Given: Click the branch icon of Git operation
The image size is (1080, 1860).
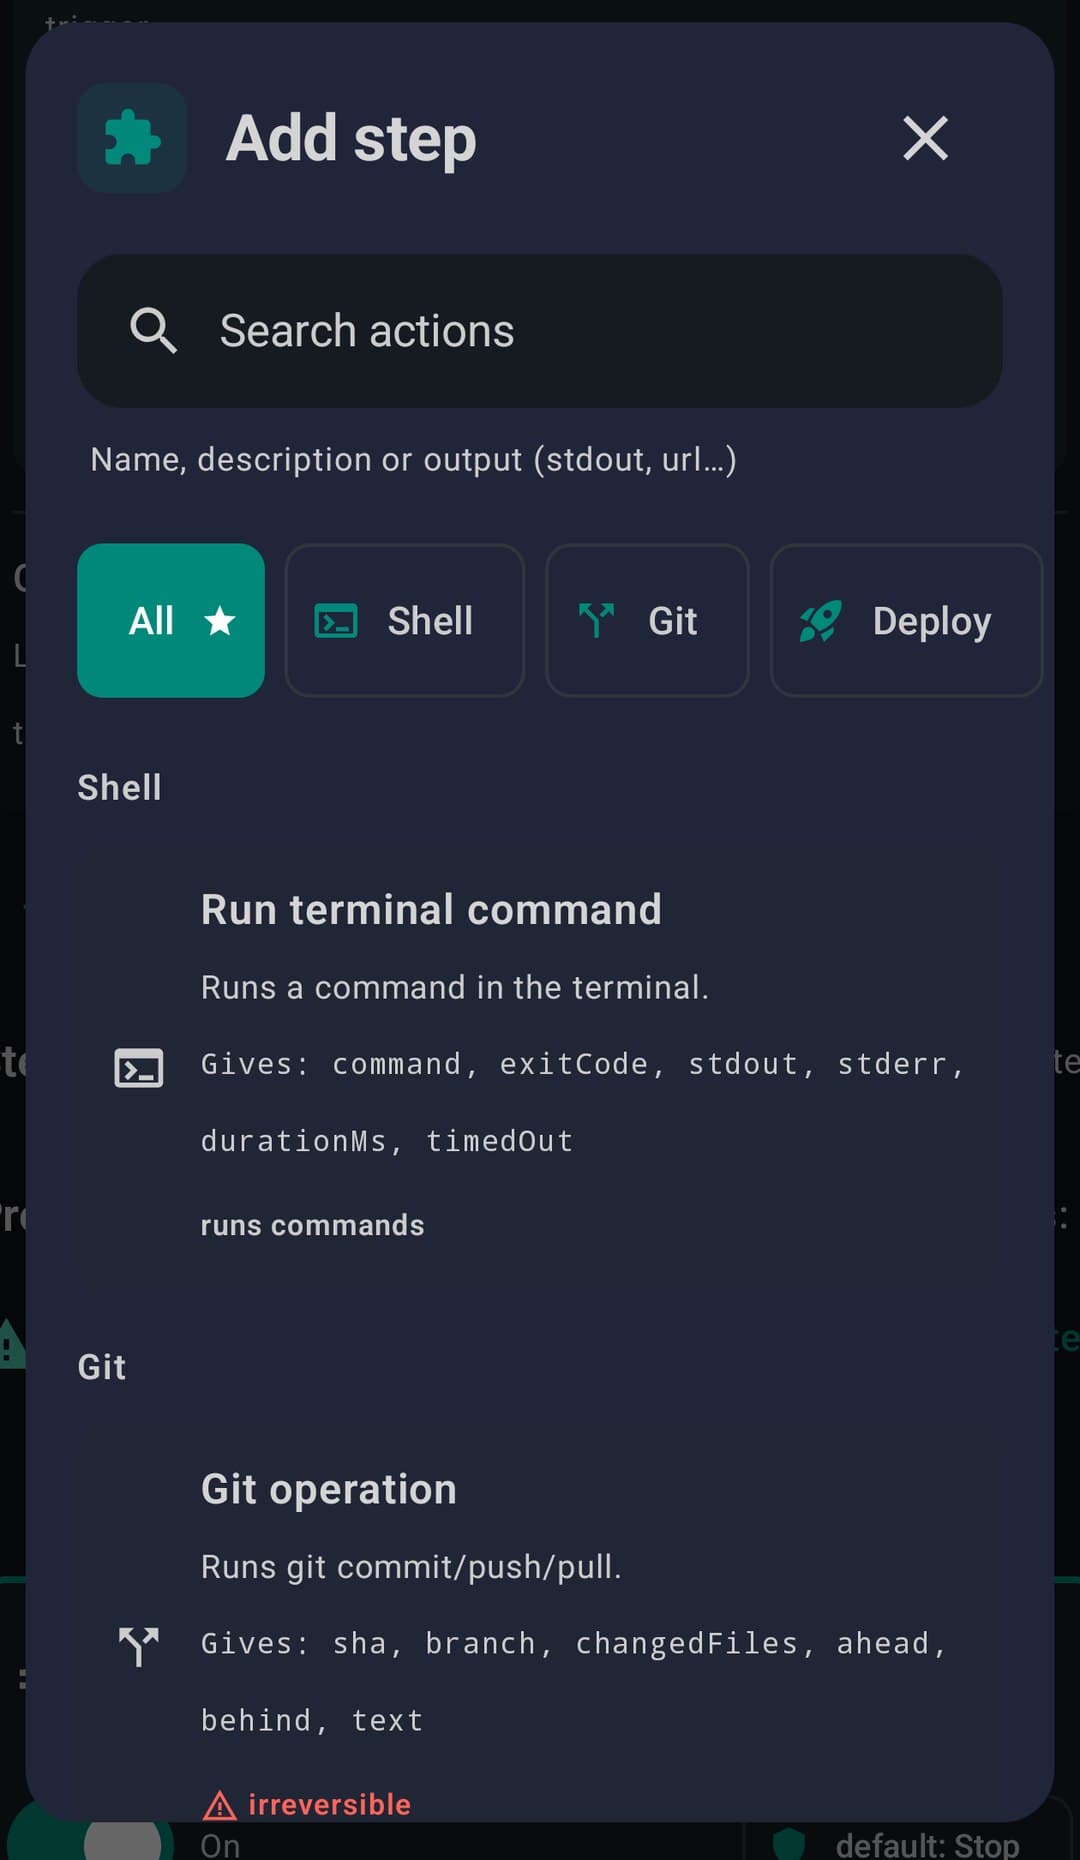Looking at the screenshot, I should [139, 1646].
